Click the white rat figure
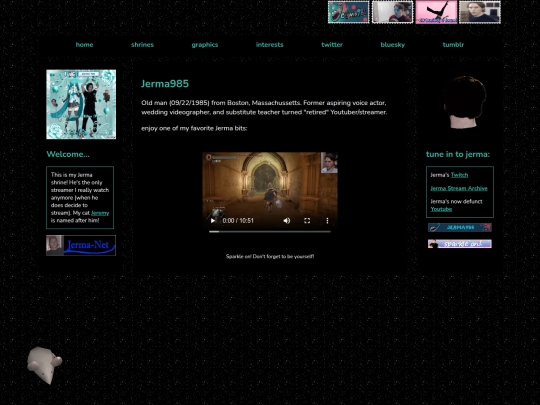The image size is (540, 405). (44, 365)
